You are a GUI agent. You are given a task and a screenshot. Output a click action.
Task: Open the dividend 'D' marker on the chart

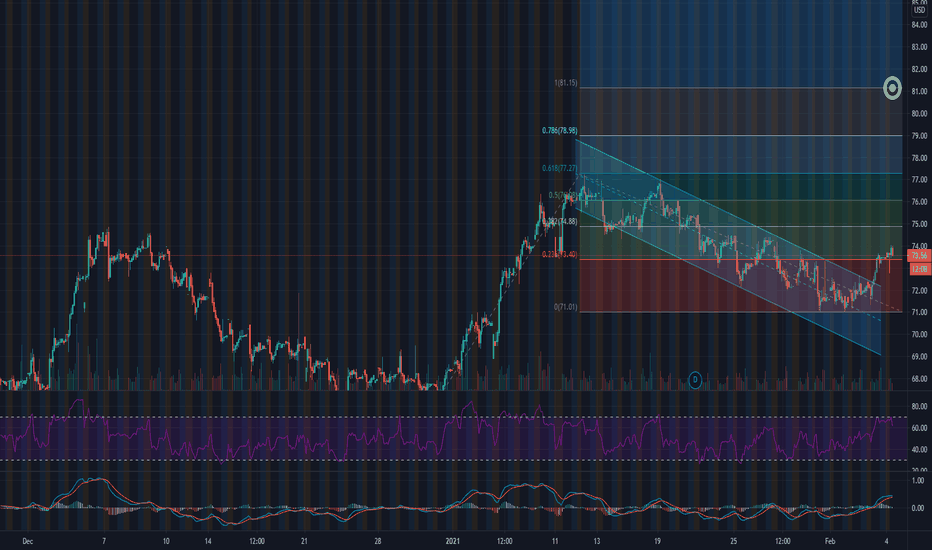[695, 380]
